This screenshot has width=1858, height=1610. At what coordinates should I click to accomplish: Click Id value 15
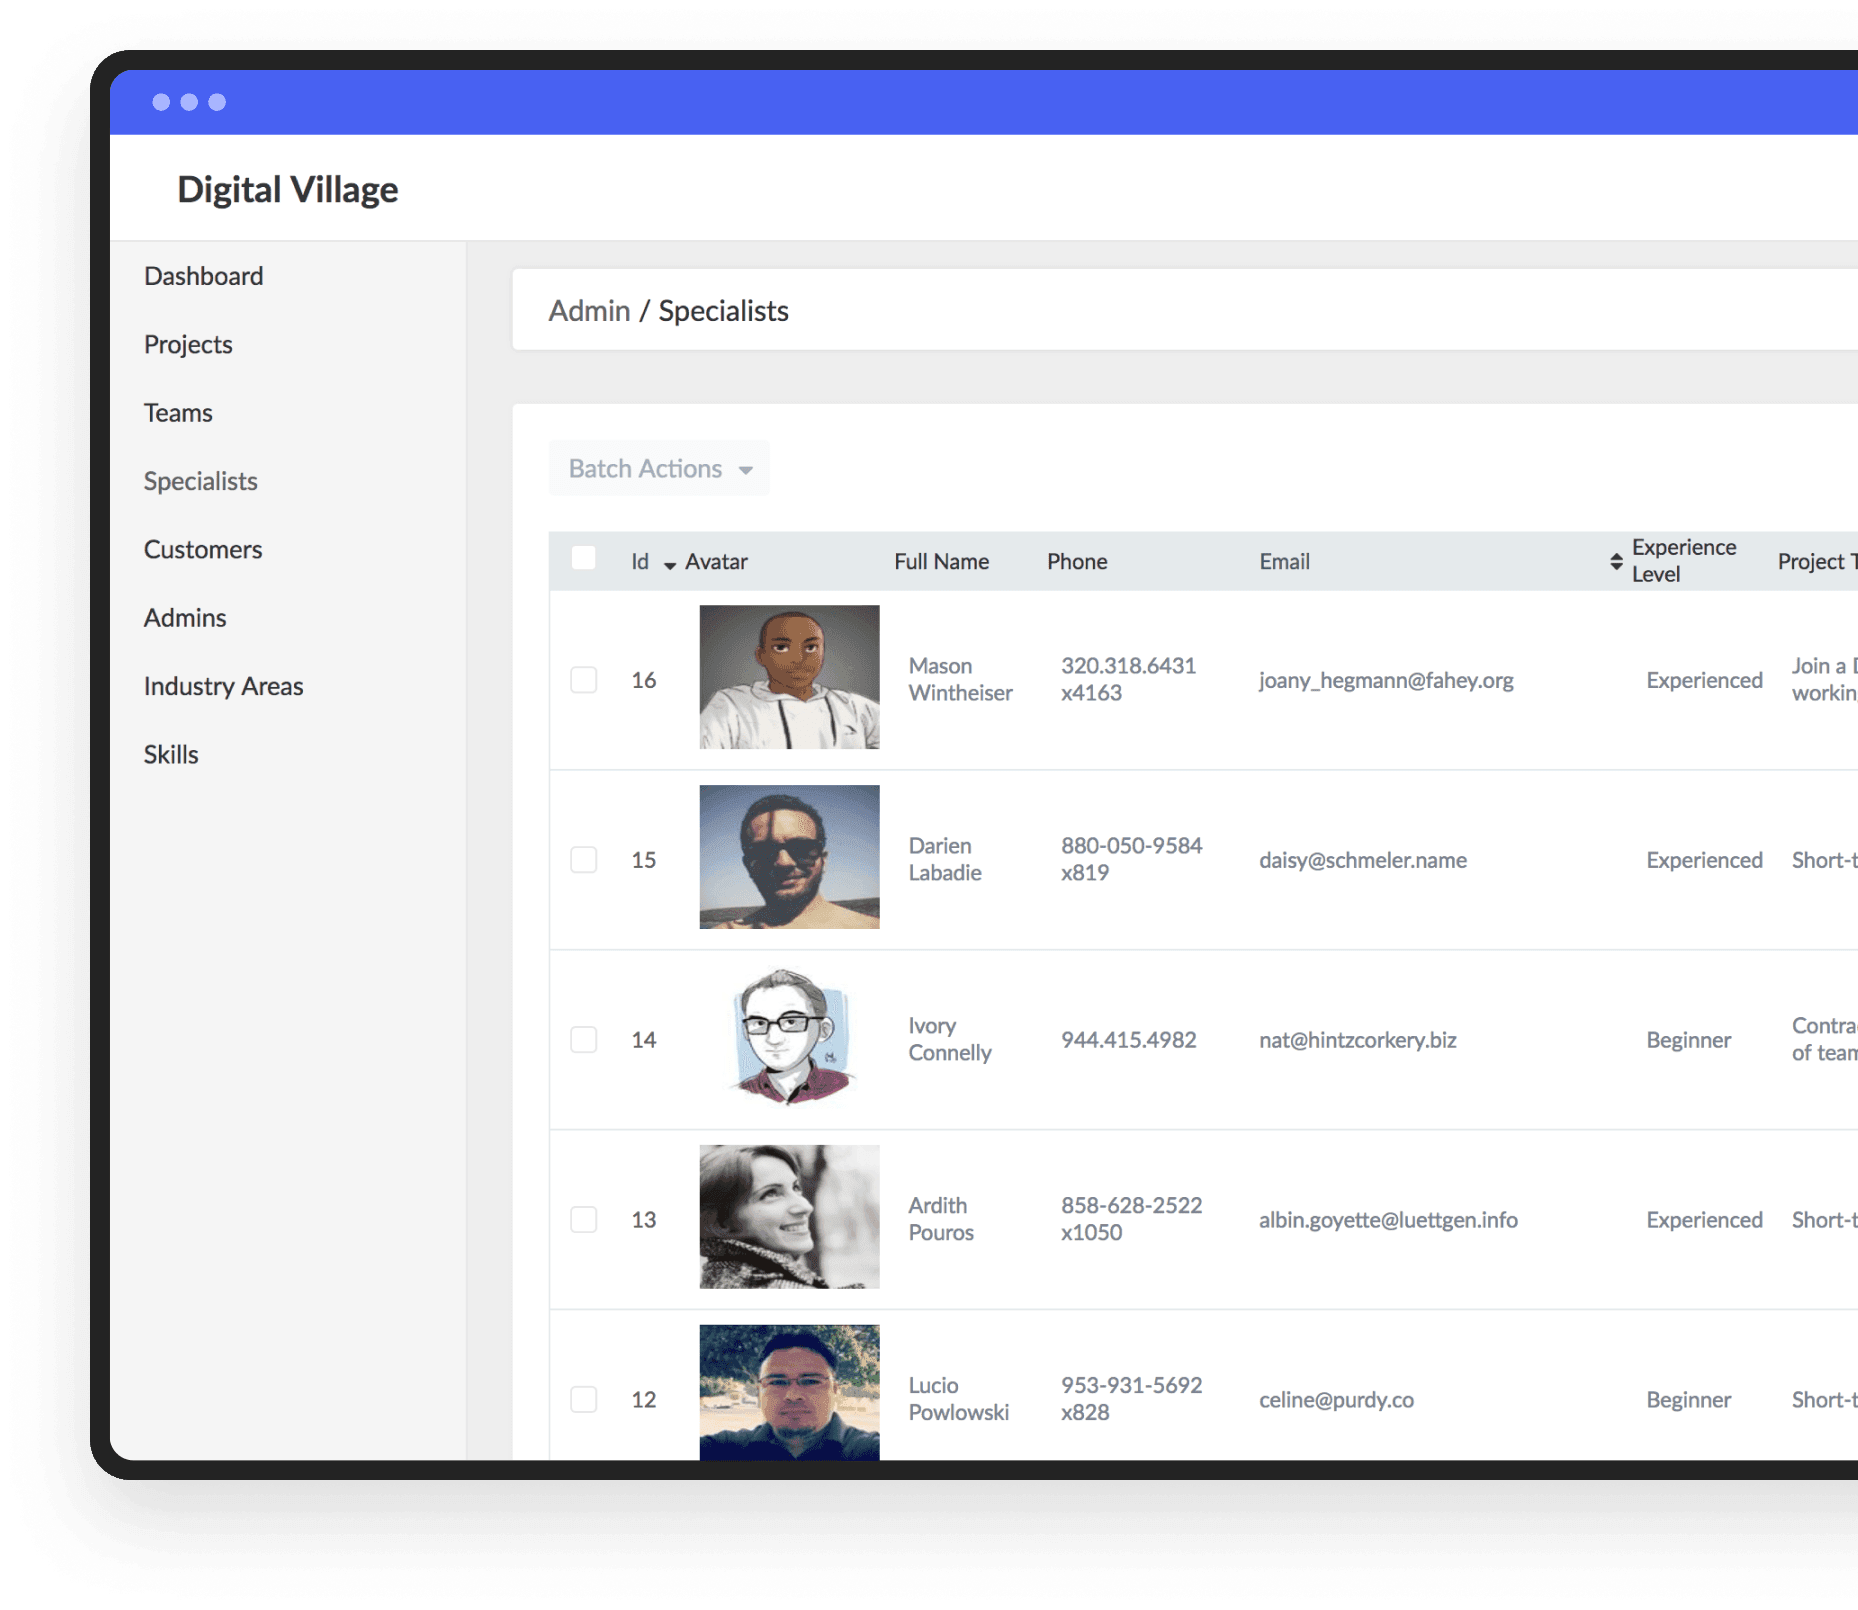643,860
